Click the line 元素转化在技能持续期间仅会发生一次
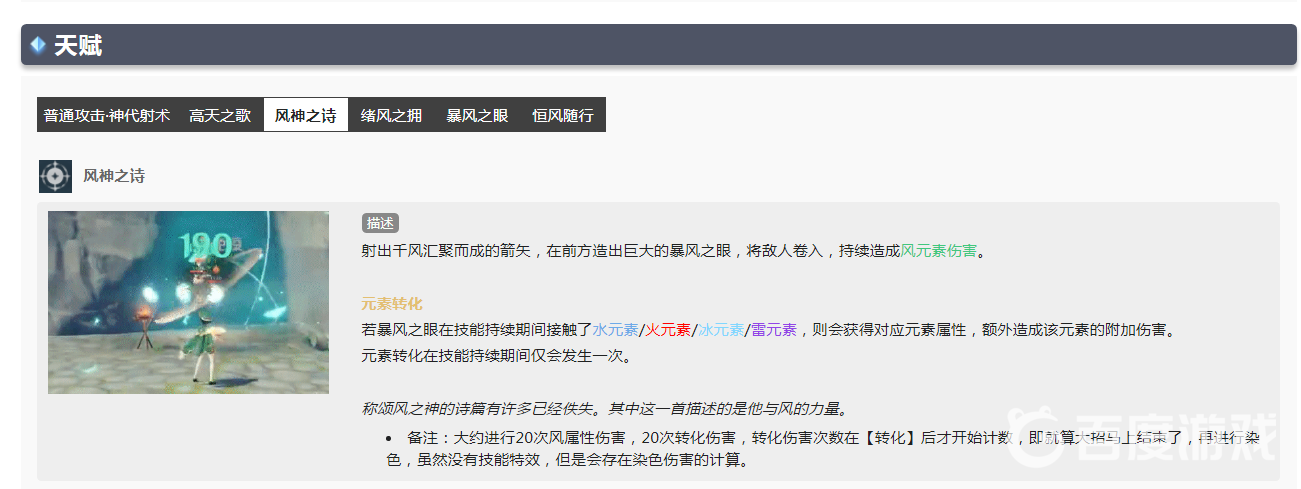Screen dimensions: 1301x489 (x=496, y=355)
